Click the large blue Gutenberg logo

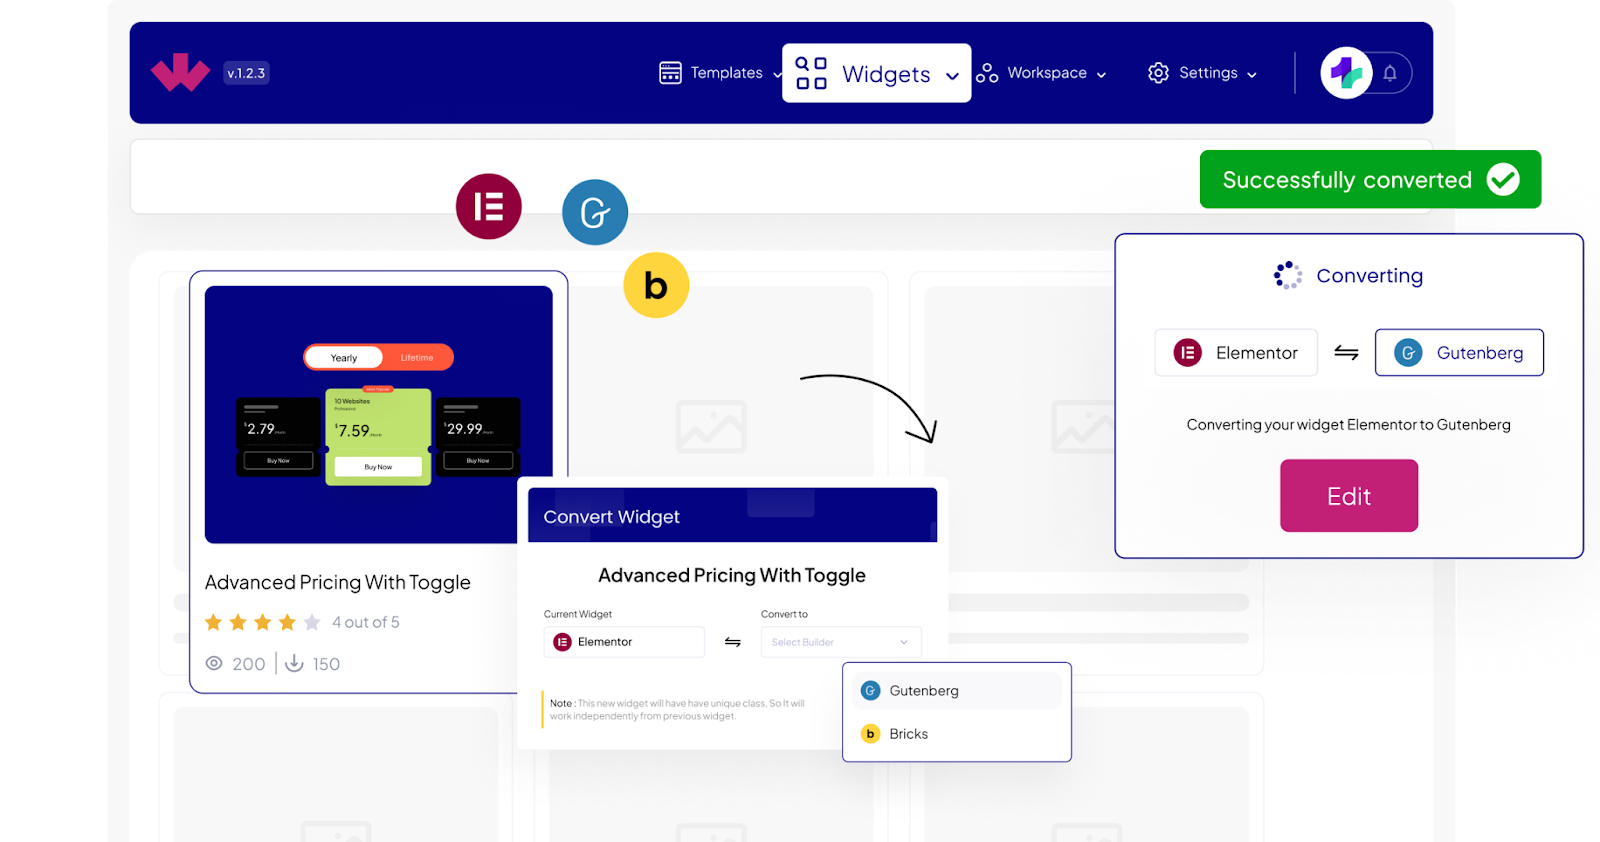[595, 212]
